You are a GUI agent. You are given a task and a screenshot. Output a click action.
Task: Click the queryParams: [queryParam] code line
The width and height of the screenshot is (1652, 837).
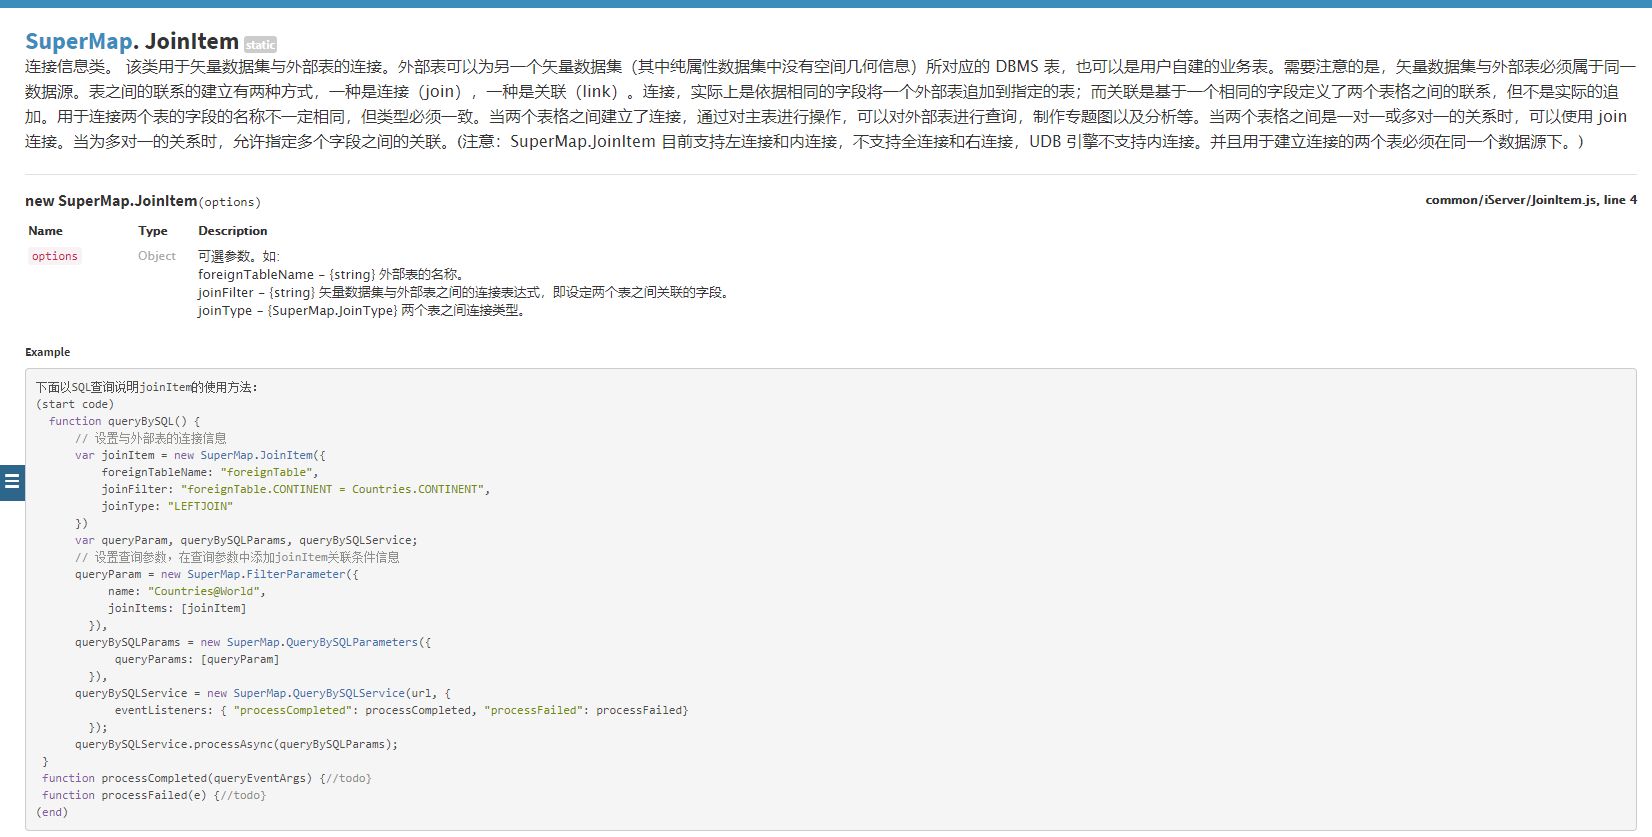point(197,659)
